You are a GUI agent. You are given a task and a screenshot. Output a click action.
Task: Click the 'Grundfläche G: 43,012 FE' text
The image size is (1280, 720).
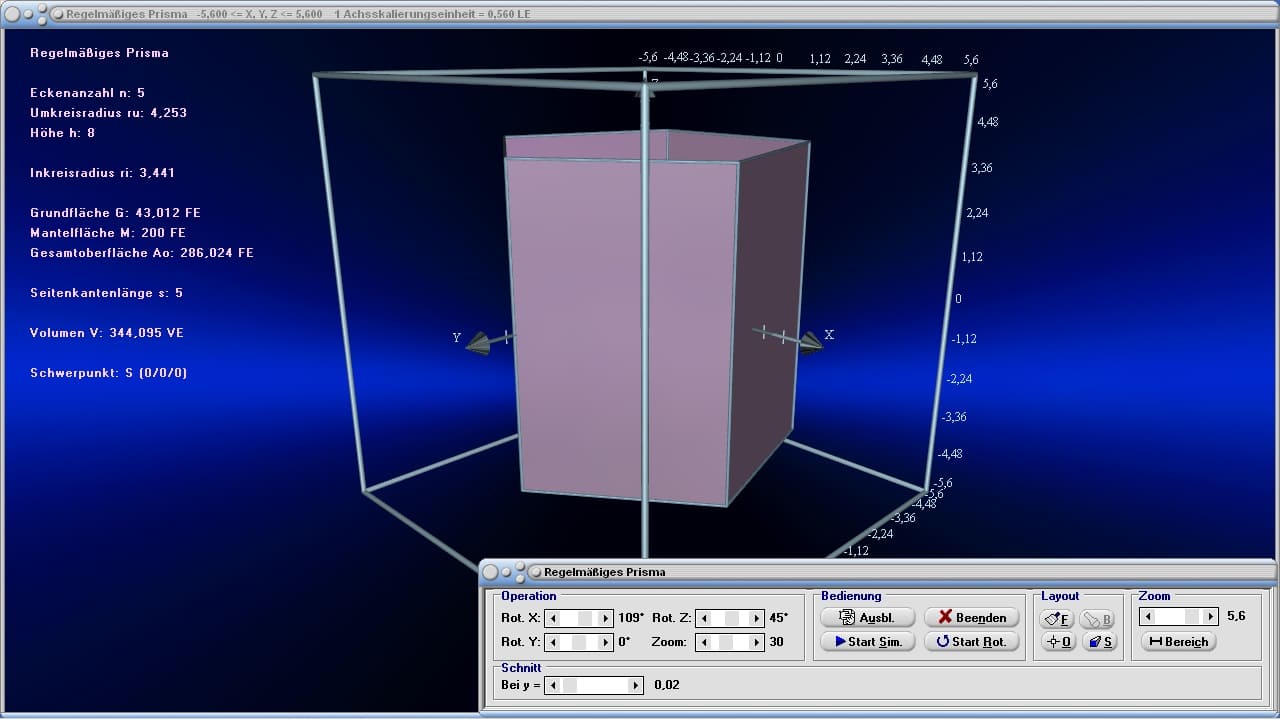(115, 213)
